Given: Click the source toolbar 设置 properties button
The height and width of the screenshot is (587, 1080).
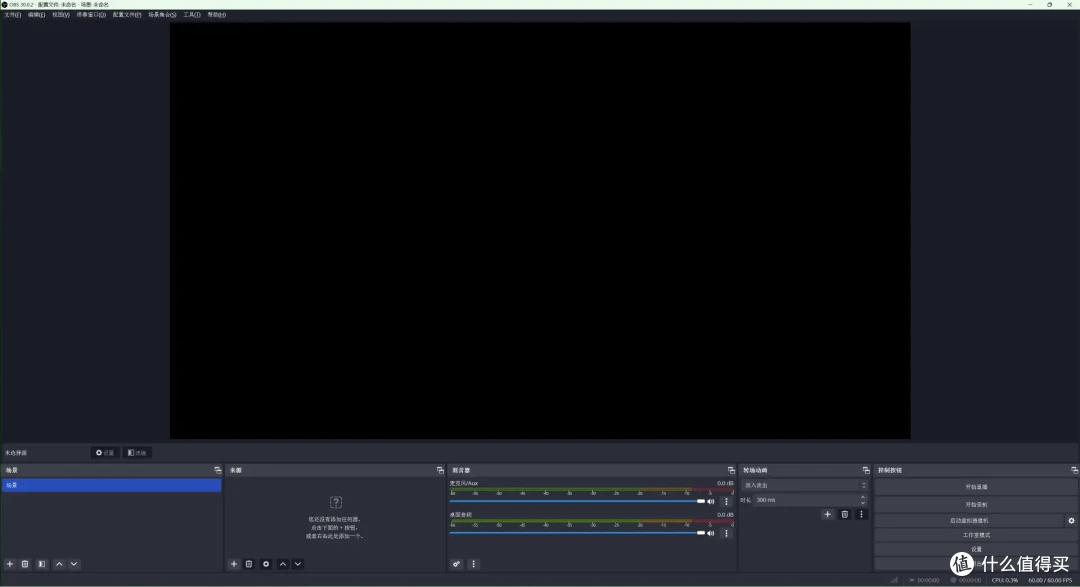Looking at the screenshot, I should click(105, 453).
